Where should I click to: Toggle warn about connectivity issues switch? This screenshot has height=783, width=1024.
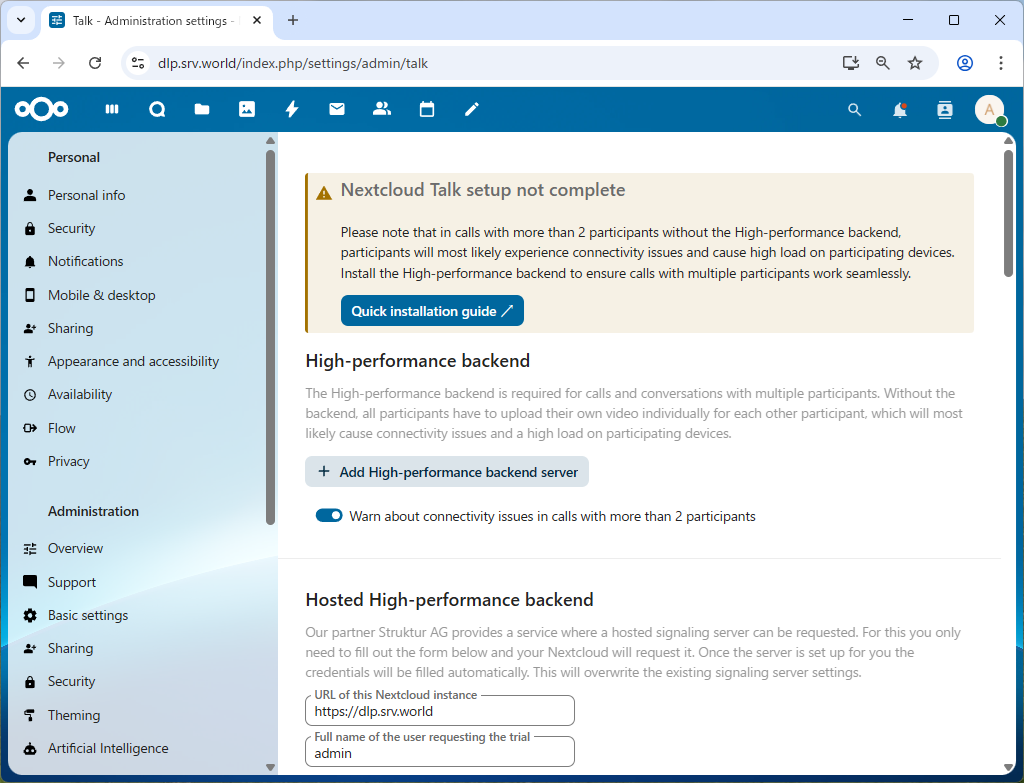[329, 516]
